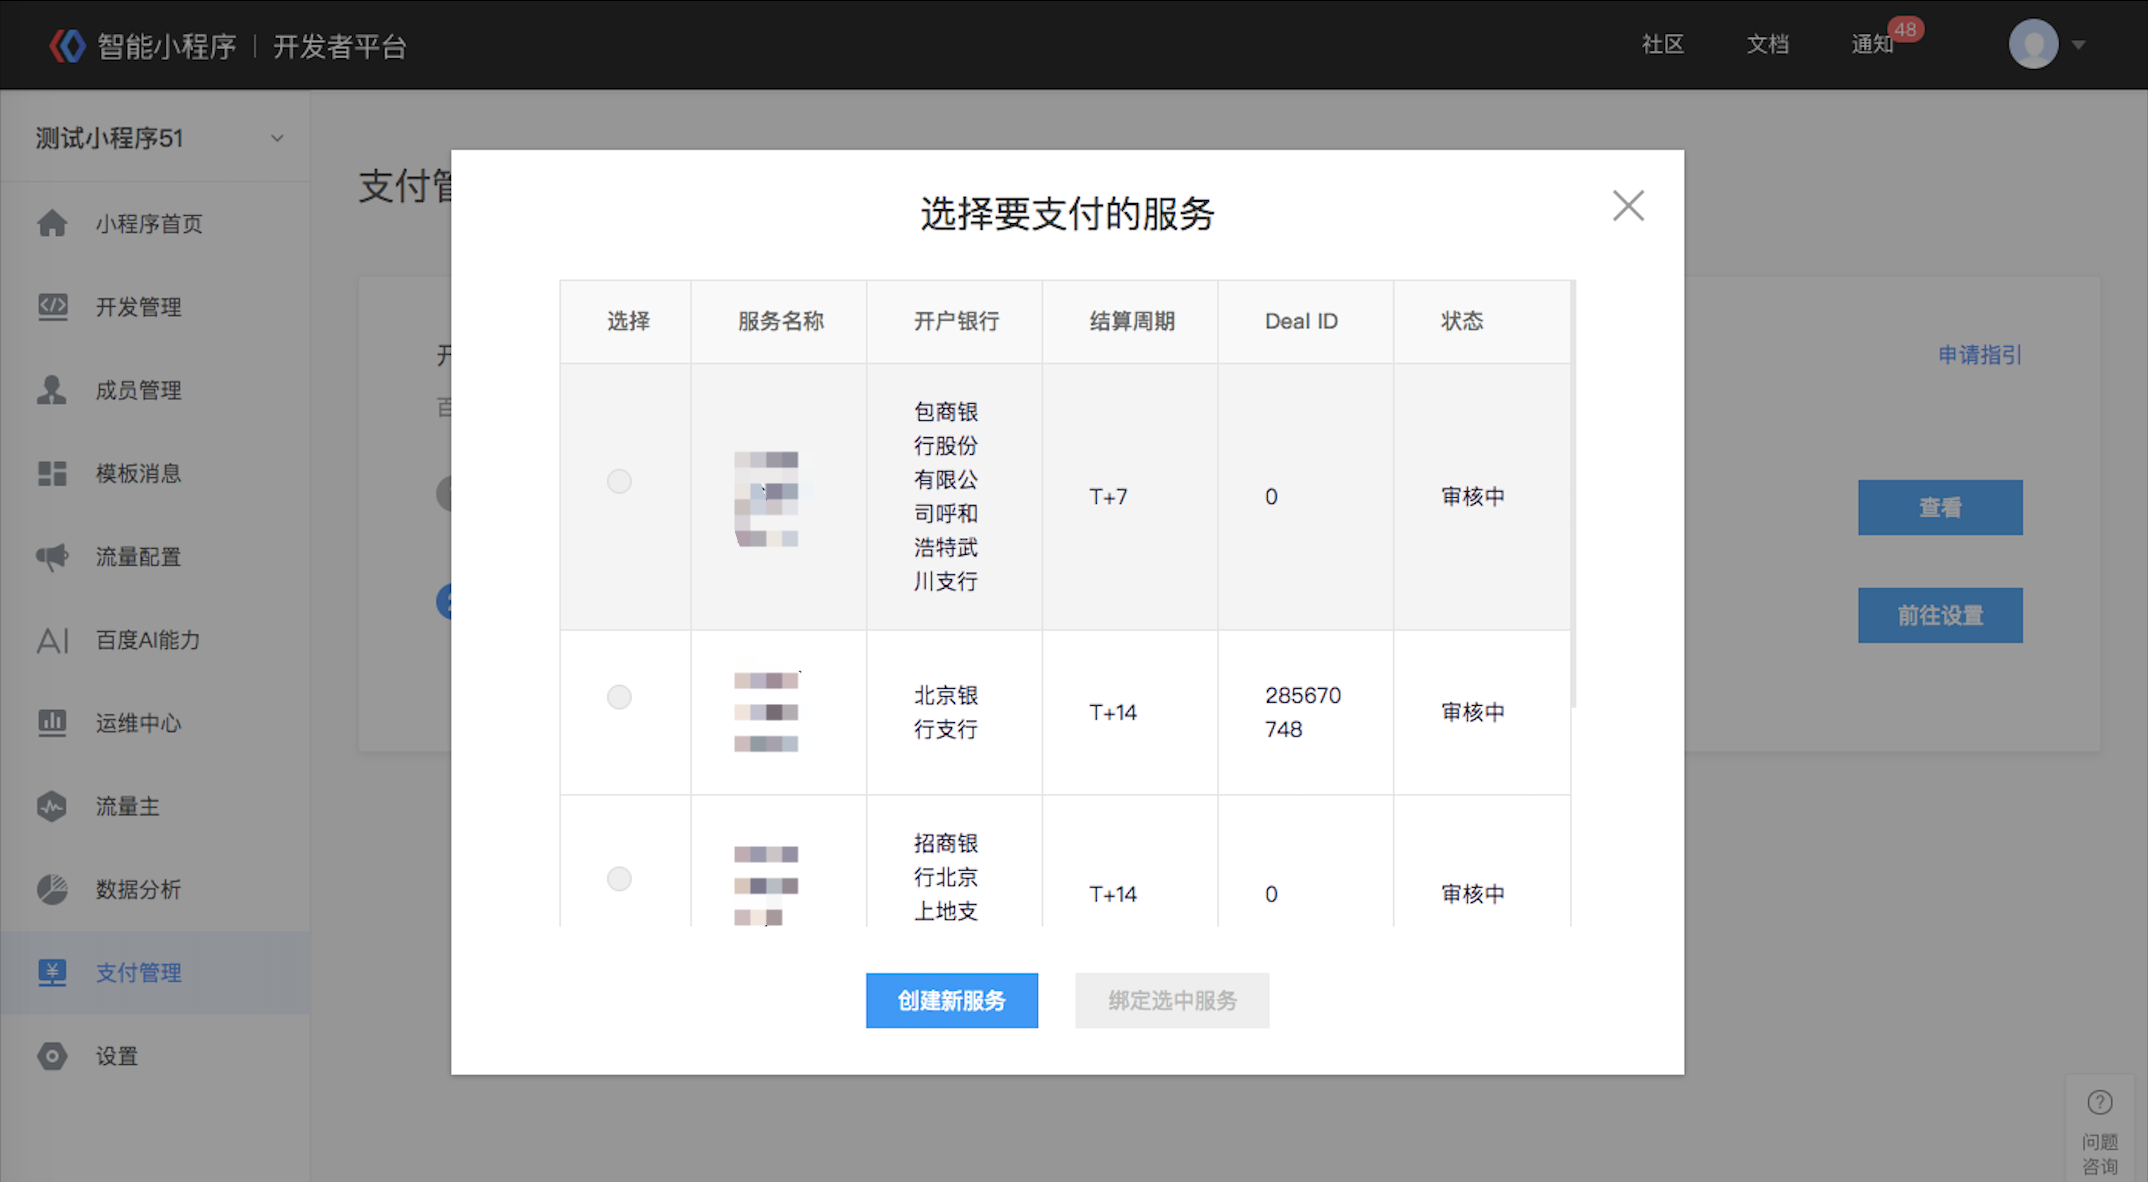Image resolution: width=2148 pixels, height=1182 pixels.
Task: Select the radio button for 北京银行支行 service
Action: click(619, 697)
